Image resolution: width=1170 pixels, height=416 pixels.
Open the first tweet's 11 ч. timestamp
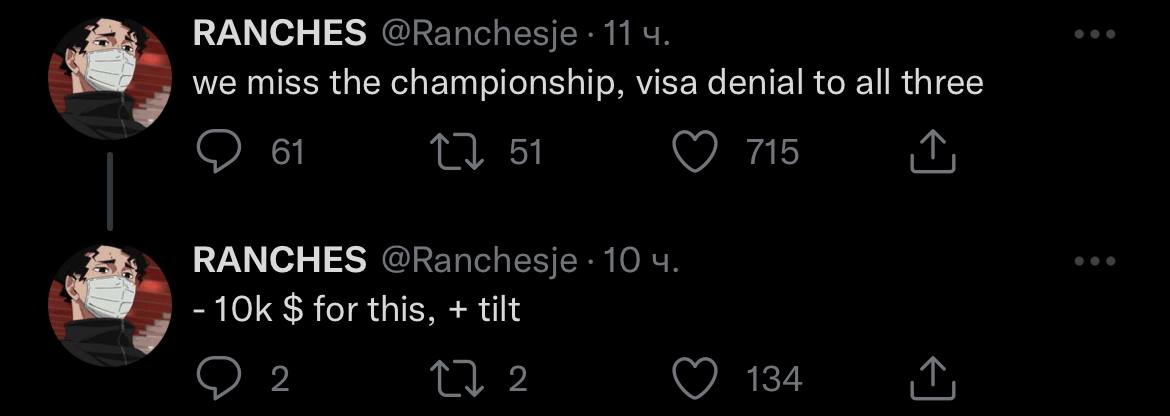(638, 34)
